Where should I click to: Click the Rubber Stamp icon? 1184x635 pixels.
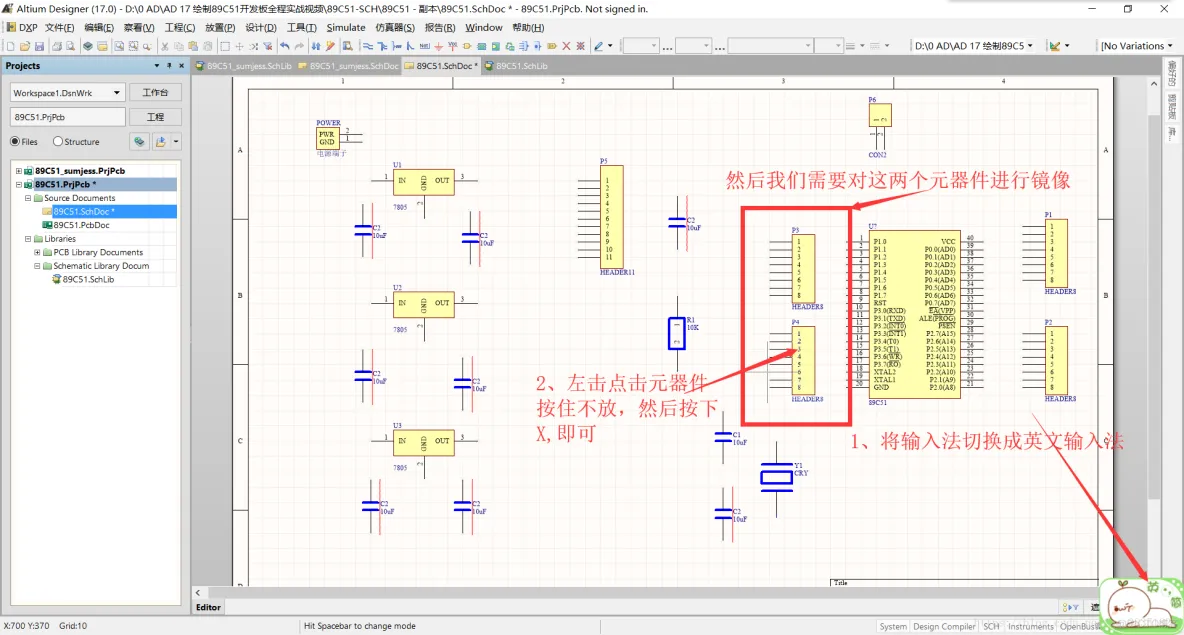point(208,46)
